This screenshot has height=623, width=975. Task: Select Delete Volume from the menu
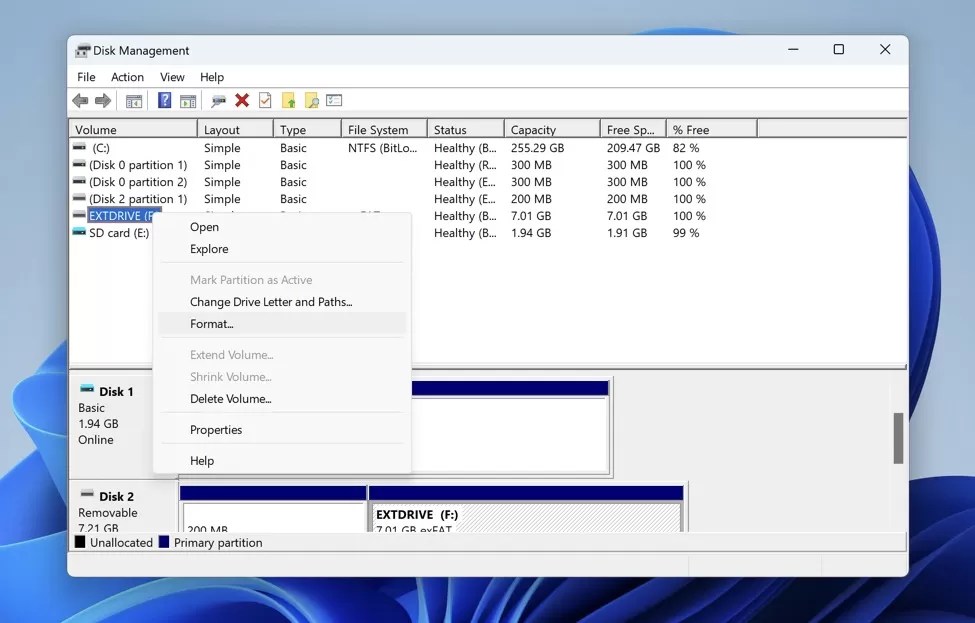point(229,399)
